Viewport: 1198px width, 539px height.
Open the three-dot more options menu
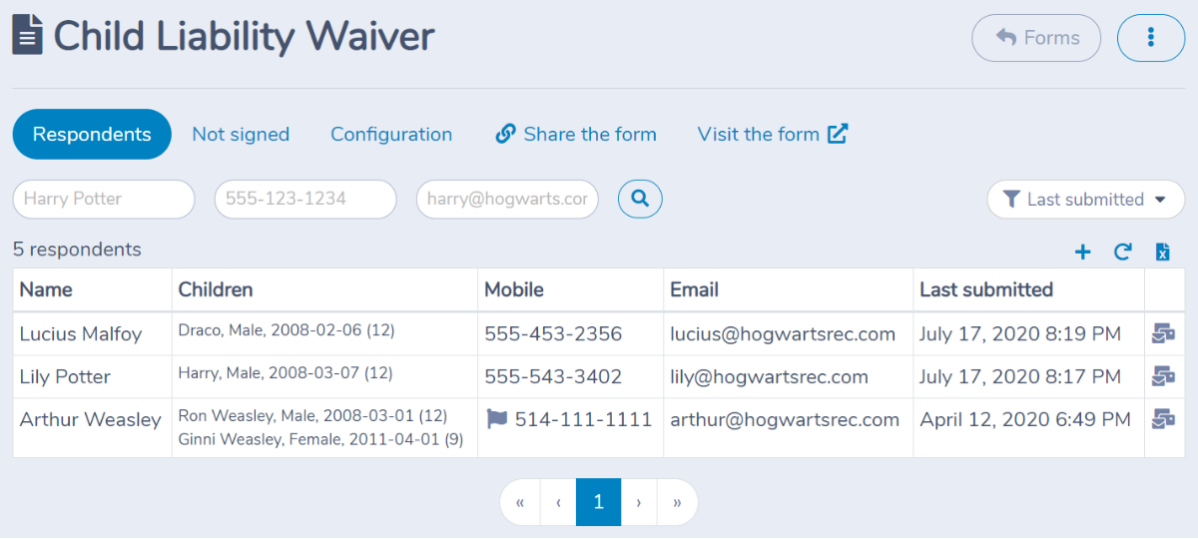1151,37
